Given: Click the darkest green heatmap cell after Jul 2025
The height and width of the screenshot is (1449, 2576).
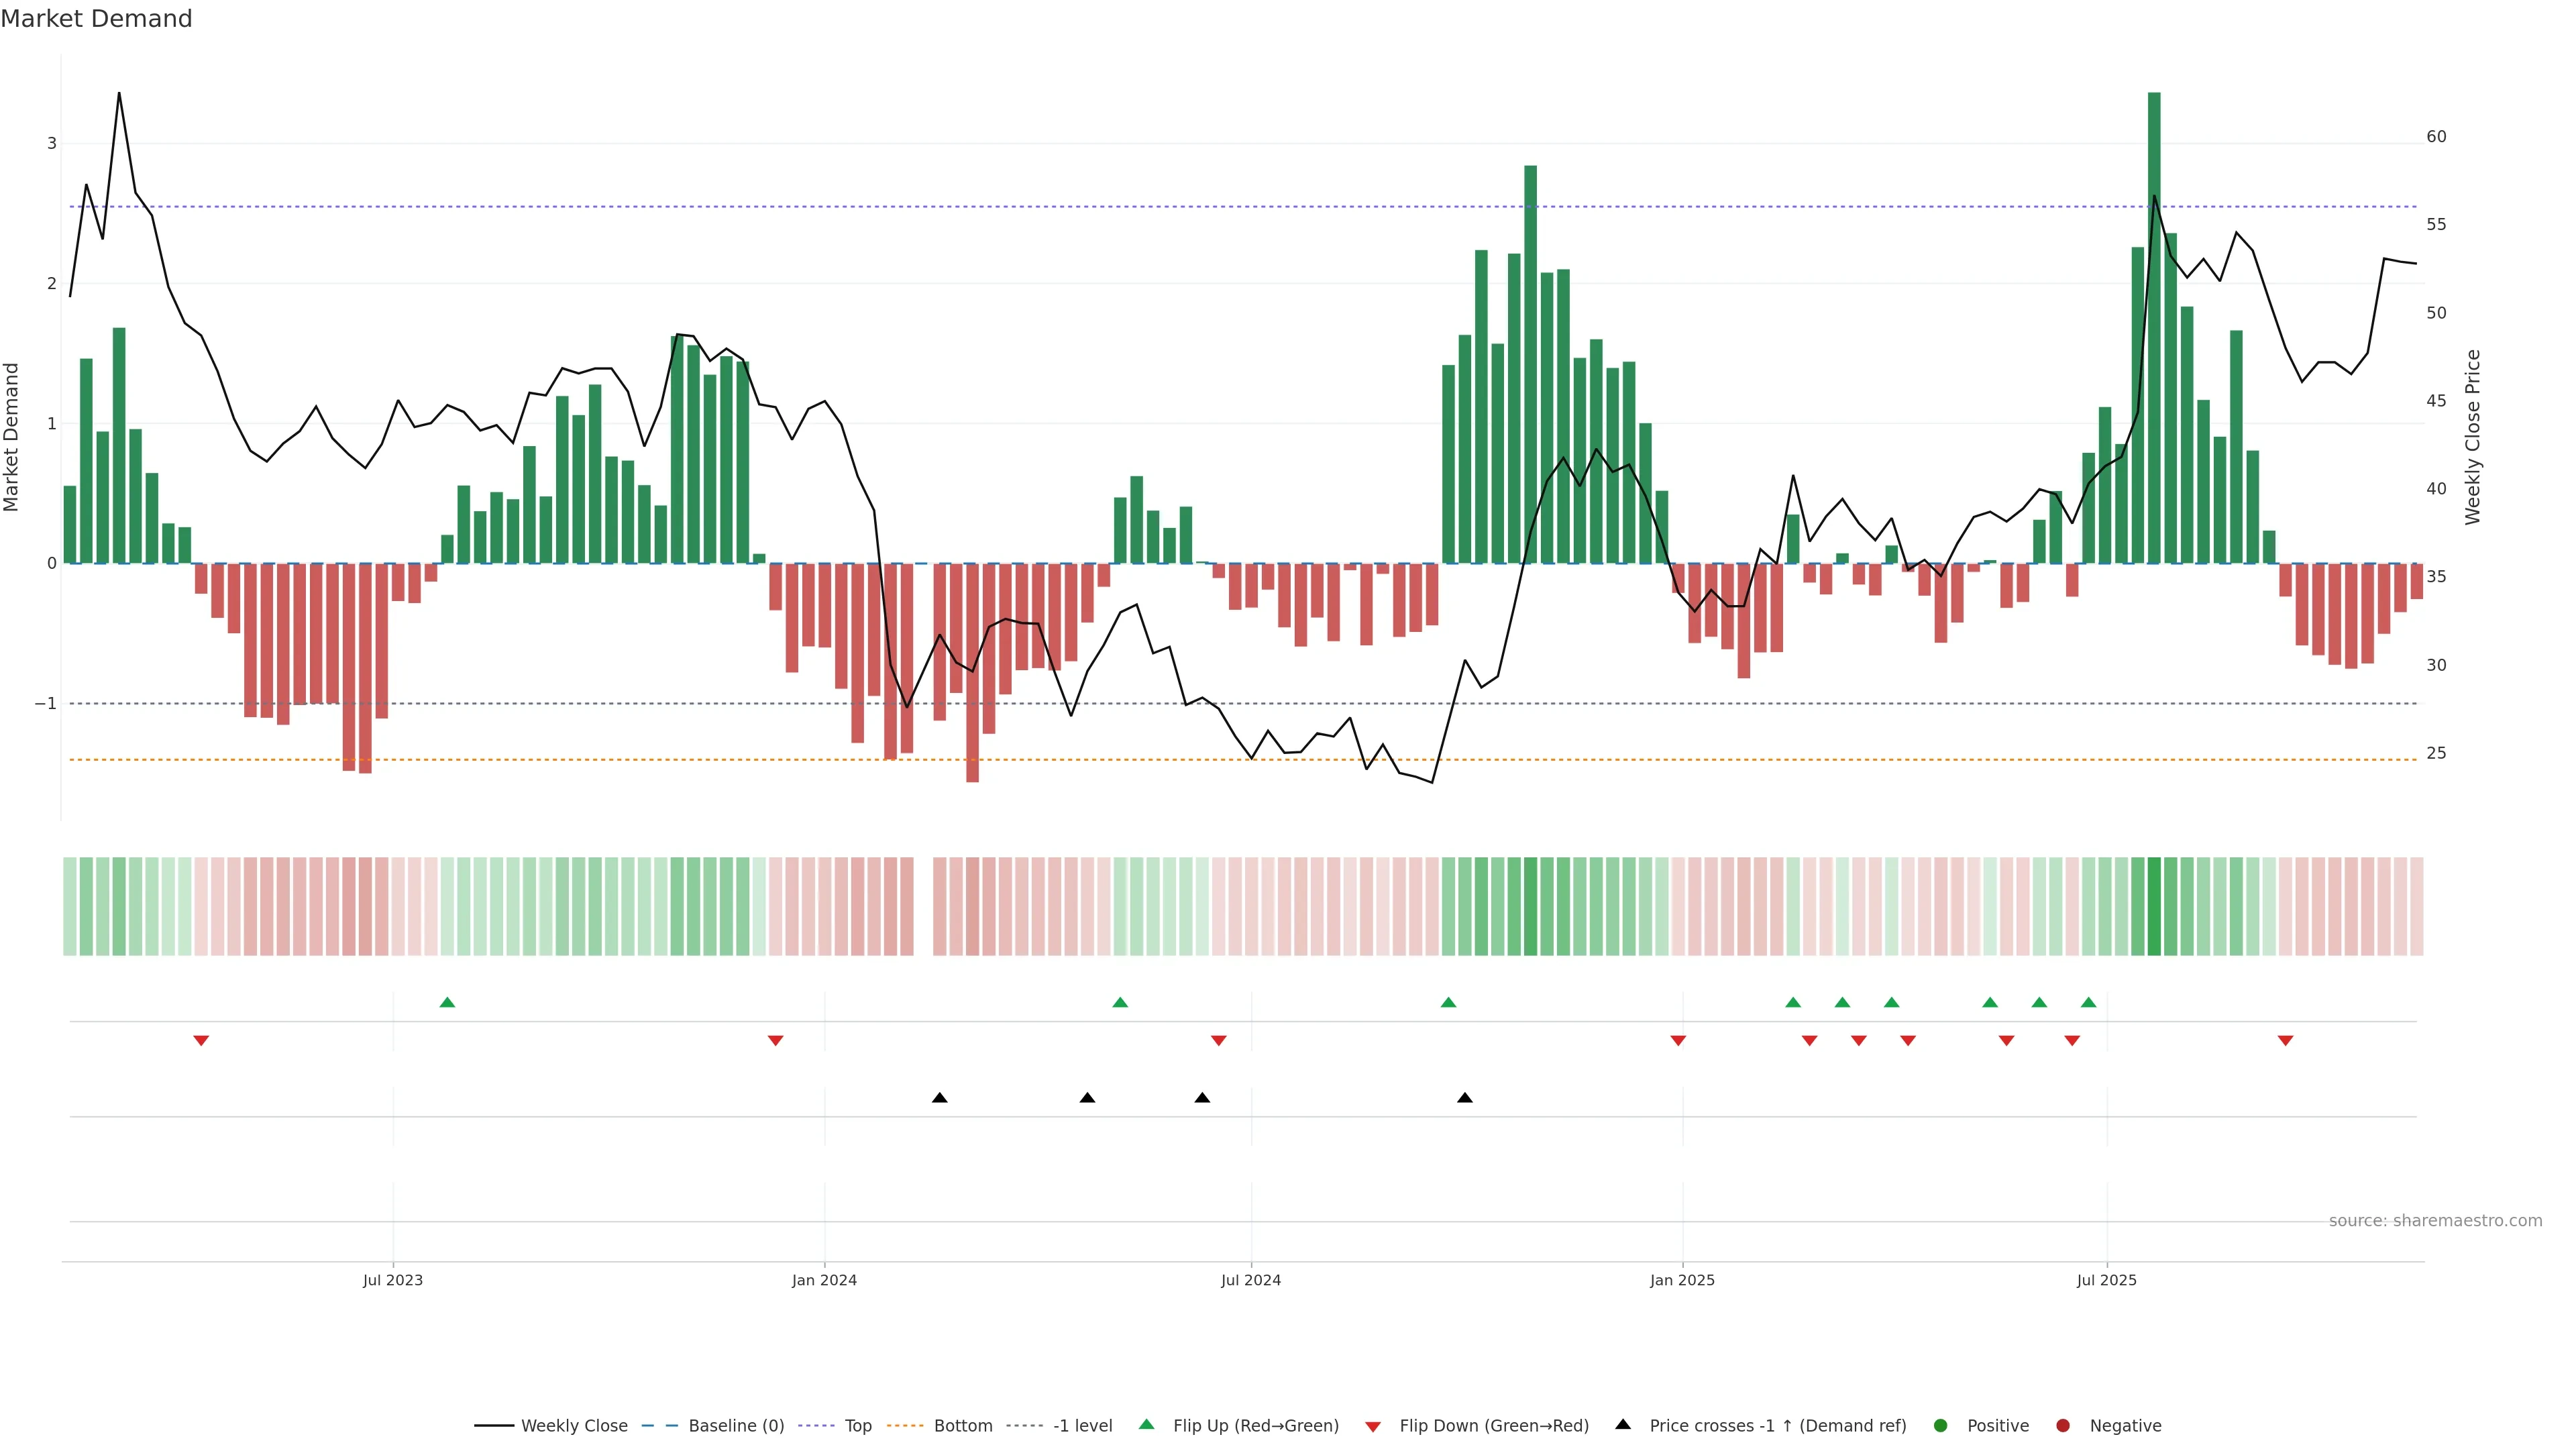Looking at the screenshot, I should click(2154, 906).
